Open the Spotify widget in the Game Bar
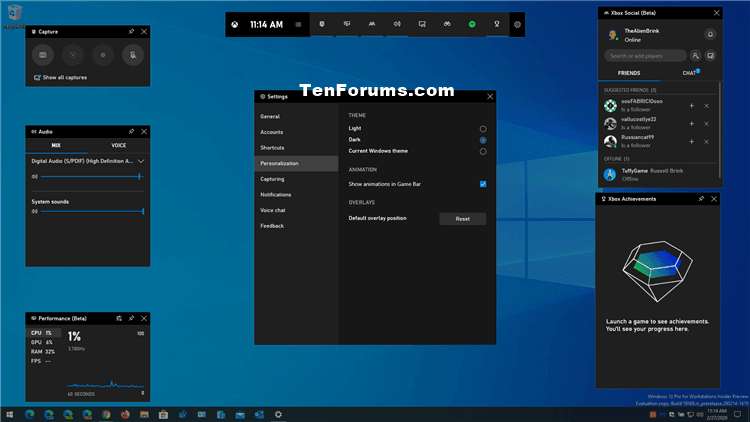 471,23
